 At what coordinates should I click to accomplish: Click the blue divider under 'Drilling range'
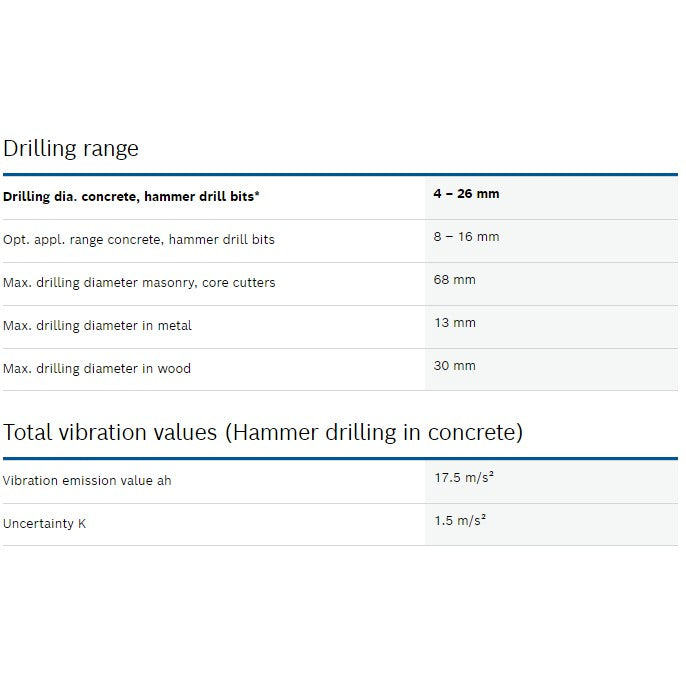[340, 175]
